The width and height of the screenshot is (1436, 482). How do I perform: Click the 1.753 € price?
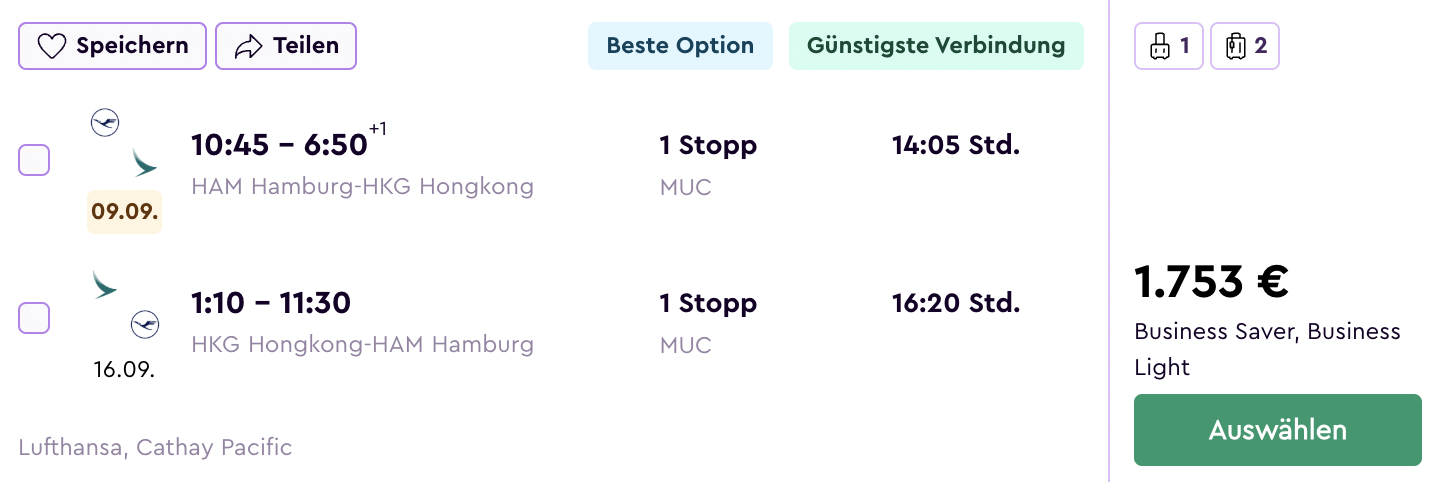(x=1211, y=282)
